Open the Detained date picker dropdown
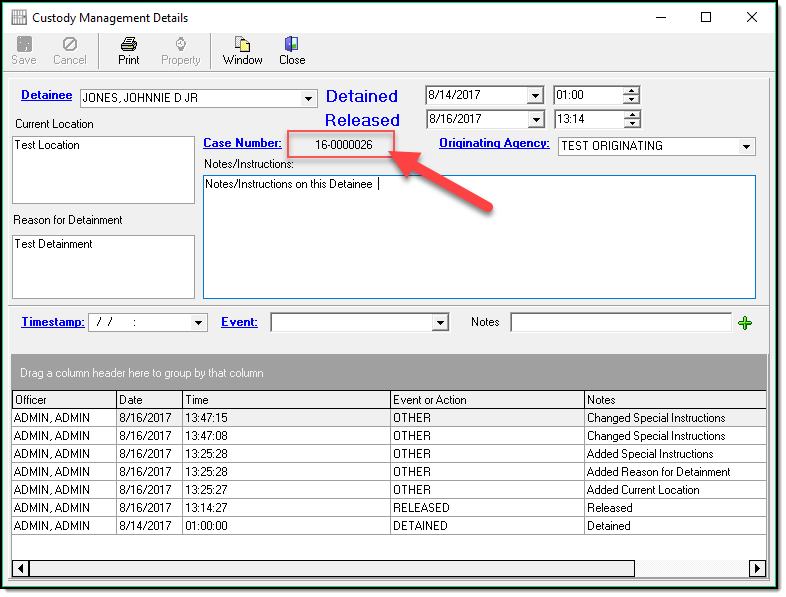Image resolution: width=786 pixels, height=597 pixels. point(535,96)
